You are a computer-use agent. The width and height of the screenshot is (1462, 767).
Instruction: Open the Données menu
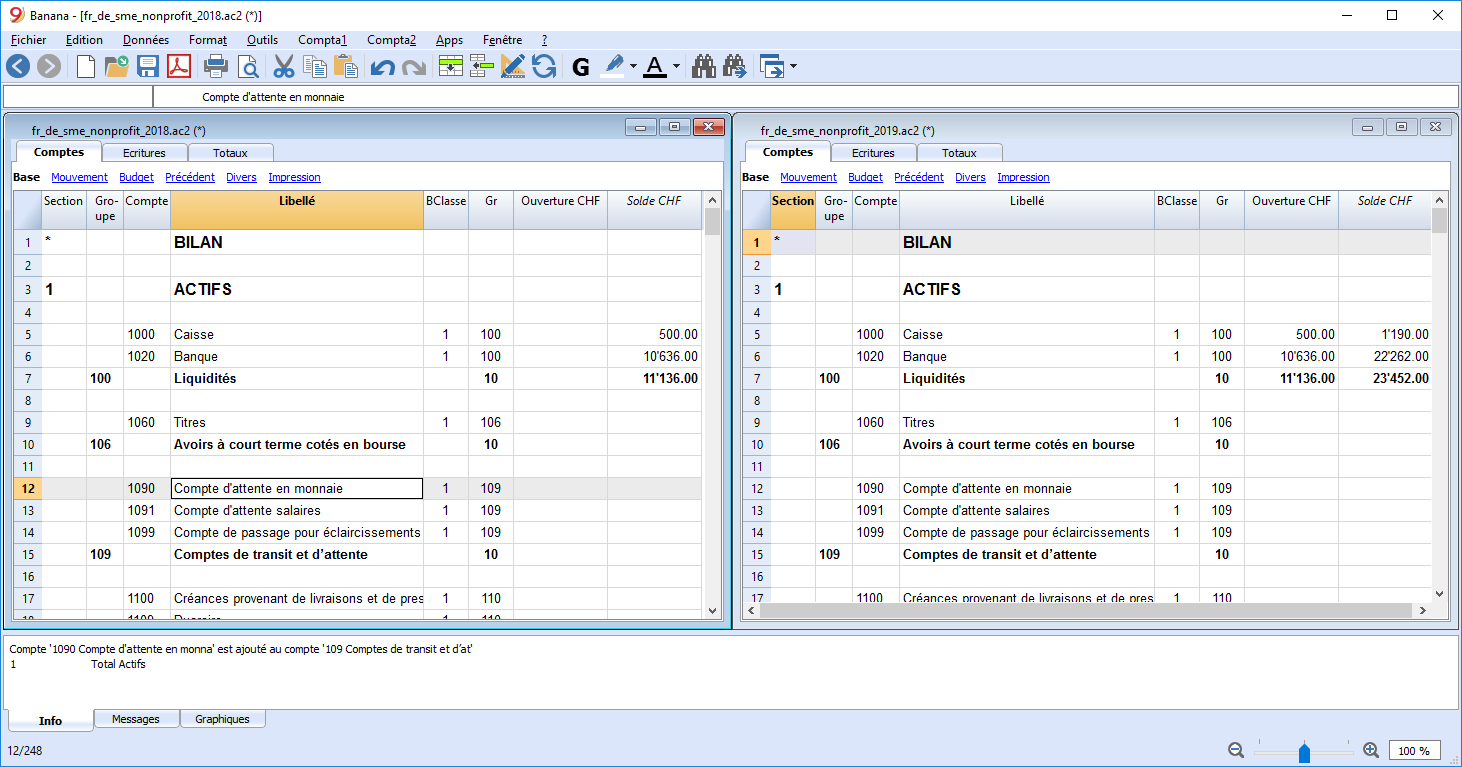[146, 40]
